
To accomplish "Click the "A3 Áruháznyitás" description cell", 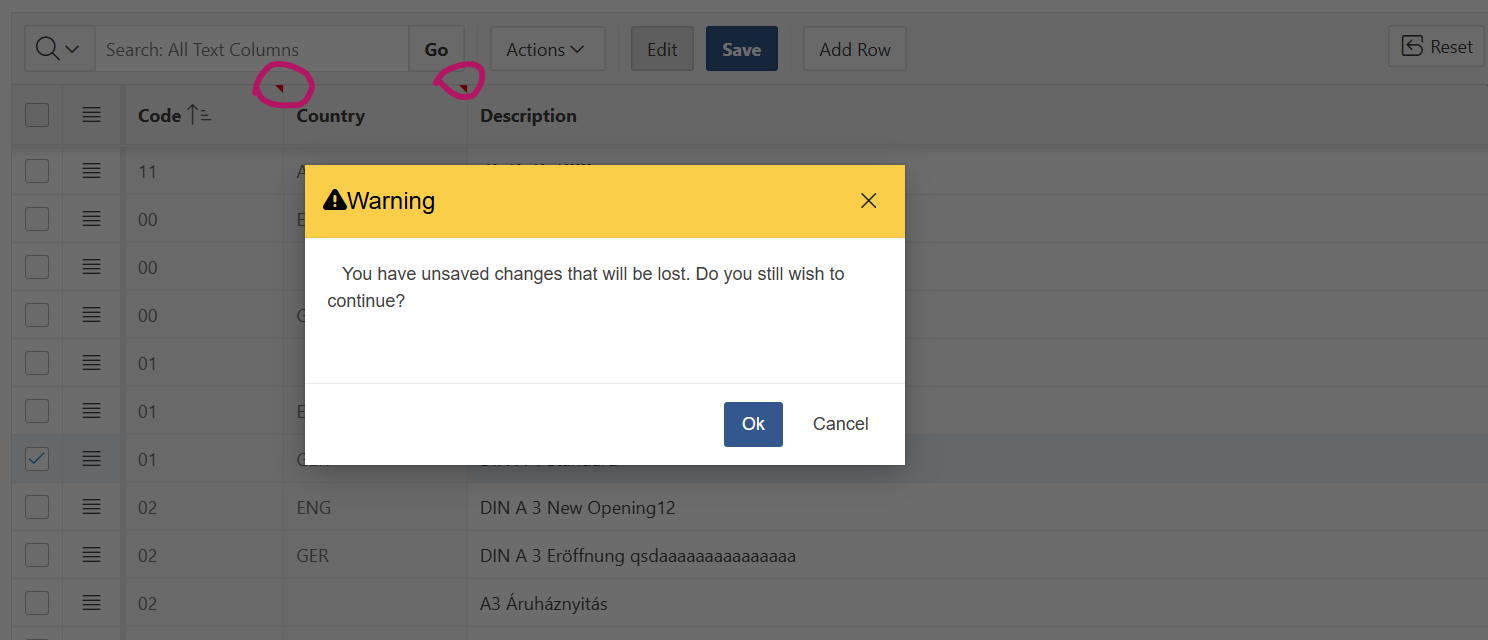I will point(544,604).
